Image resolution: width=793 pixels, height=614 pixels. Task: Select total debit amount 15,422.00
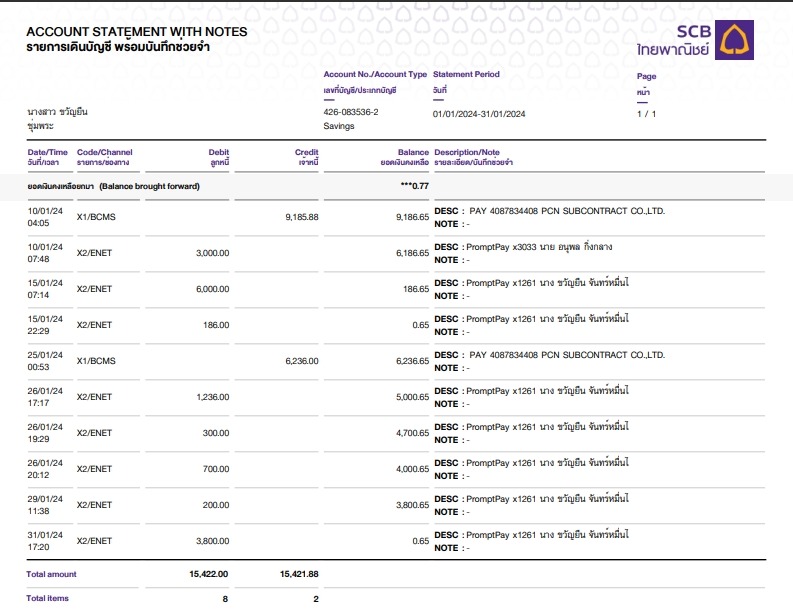pos(209,574)
